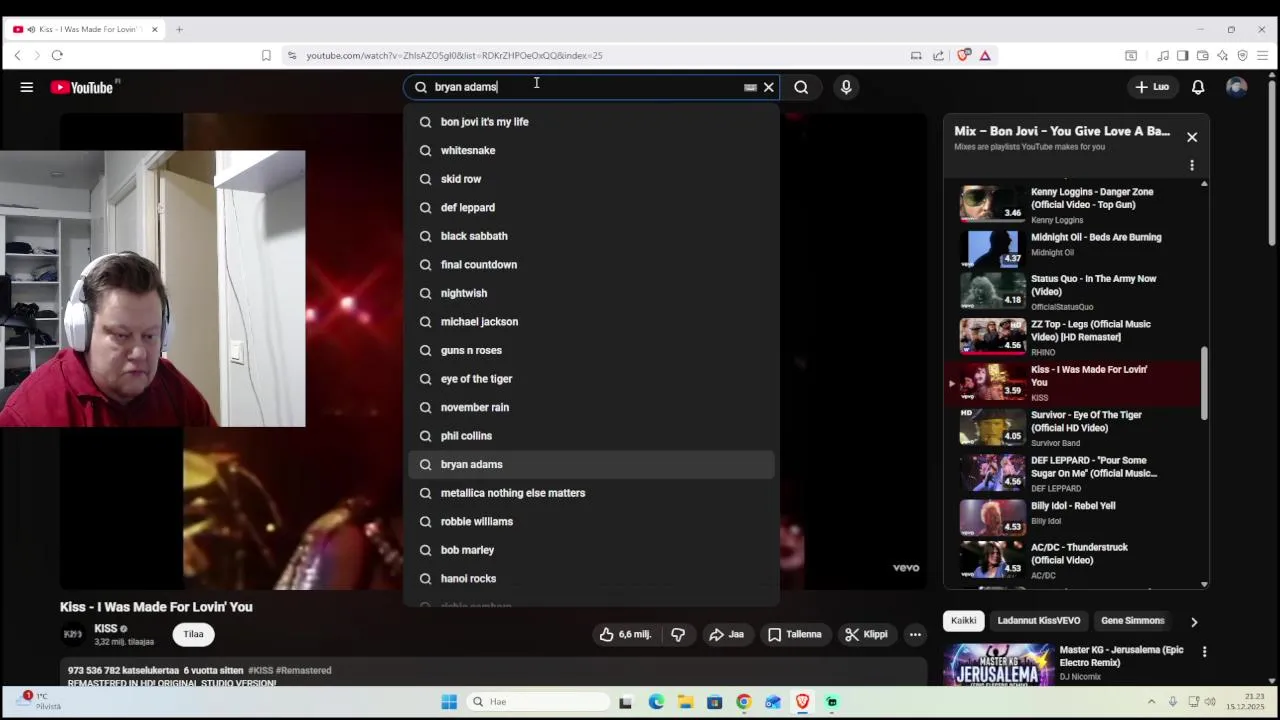Image resolution: width=1280 pixels, height=720 pixels.
Task: Choose the phil collins suggestion
Action: pos(591,436)
